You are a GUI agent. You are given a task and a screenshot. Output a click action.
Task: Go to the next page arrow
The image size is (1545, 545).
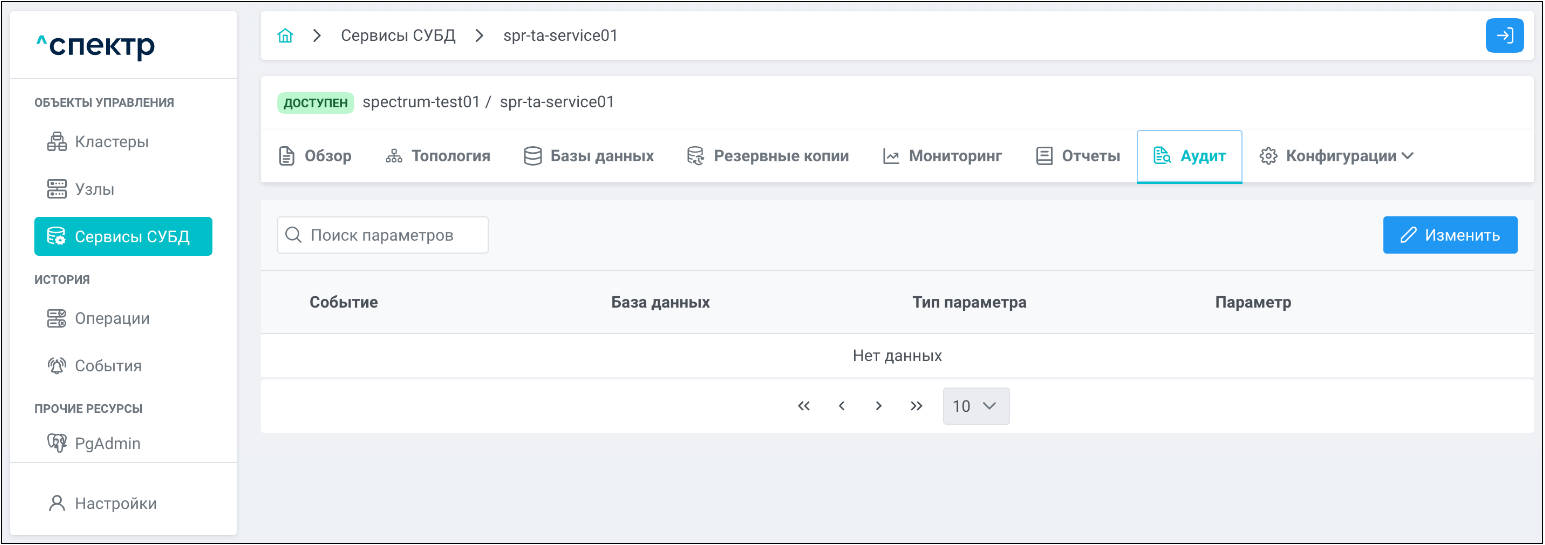878,406
